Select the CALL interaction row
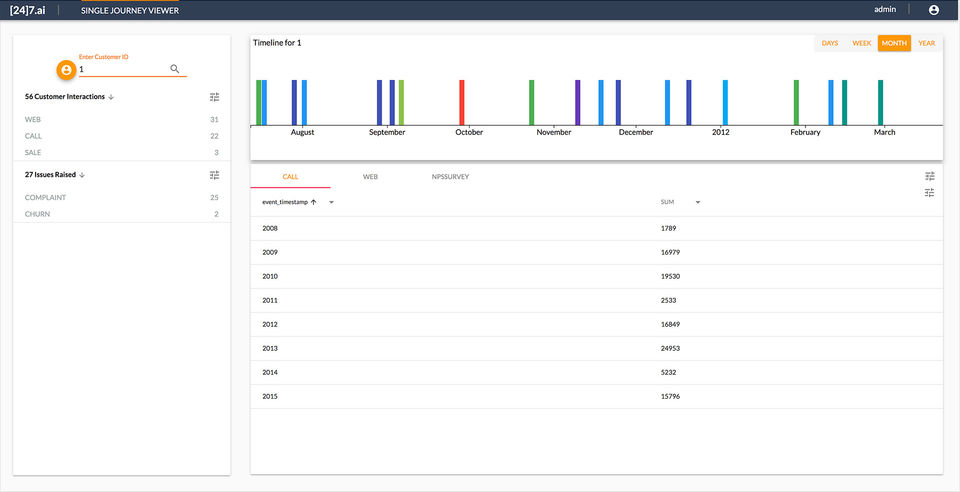The width and height of the screenshot is (960, 492). click(x=121, y=136)
